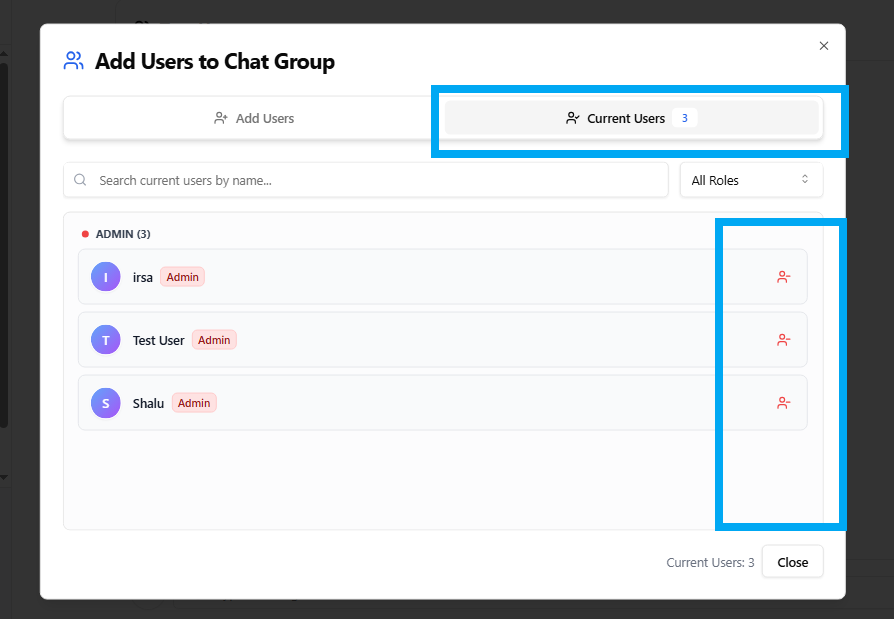894x619 pixels.
Task: Remove Test User from the chat group
Action: pyautogui.click(x=783, y=340)
